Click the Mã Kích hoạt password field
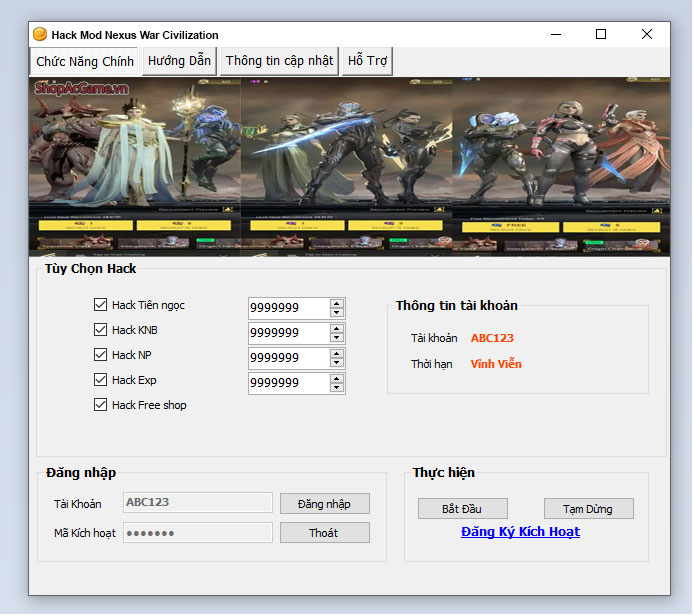Screen dimensions: 693x616 [198, 533]
